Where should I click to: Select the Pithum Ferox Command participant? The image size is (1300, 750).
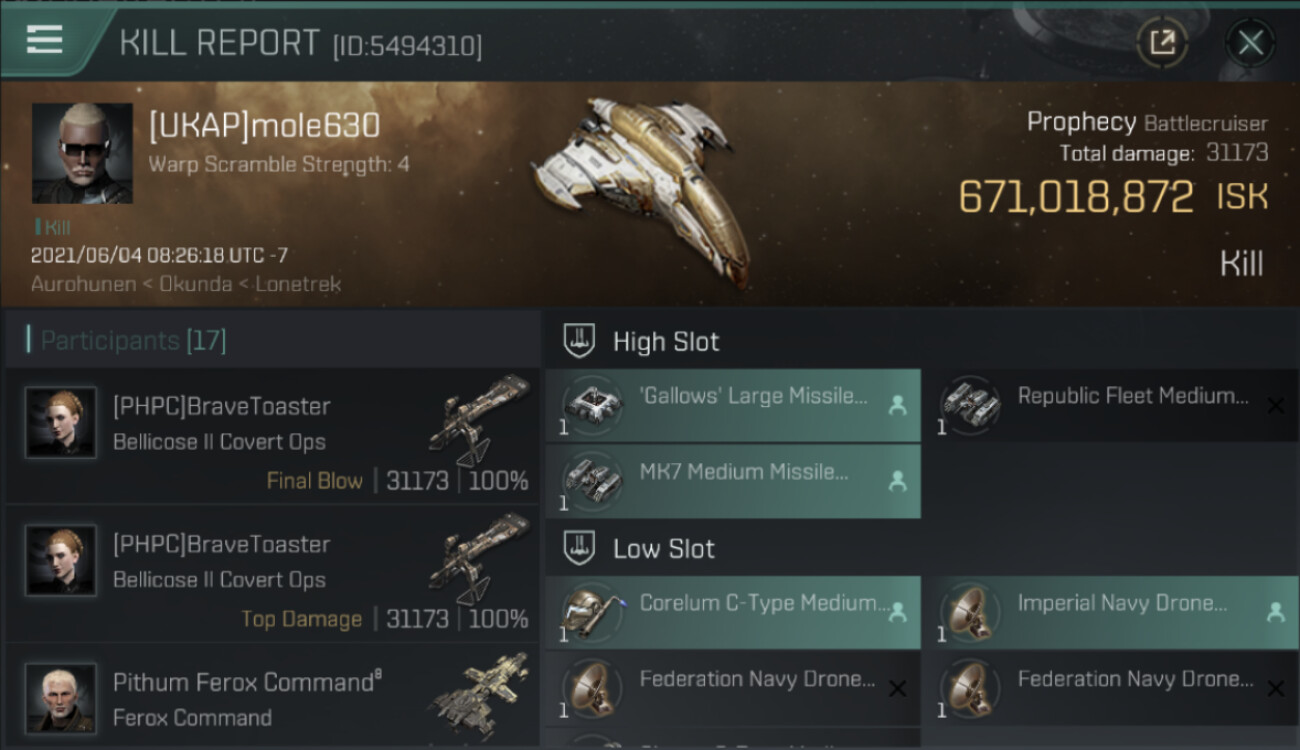(x=272, y=698)
